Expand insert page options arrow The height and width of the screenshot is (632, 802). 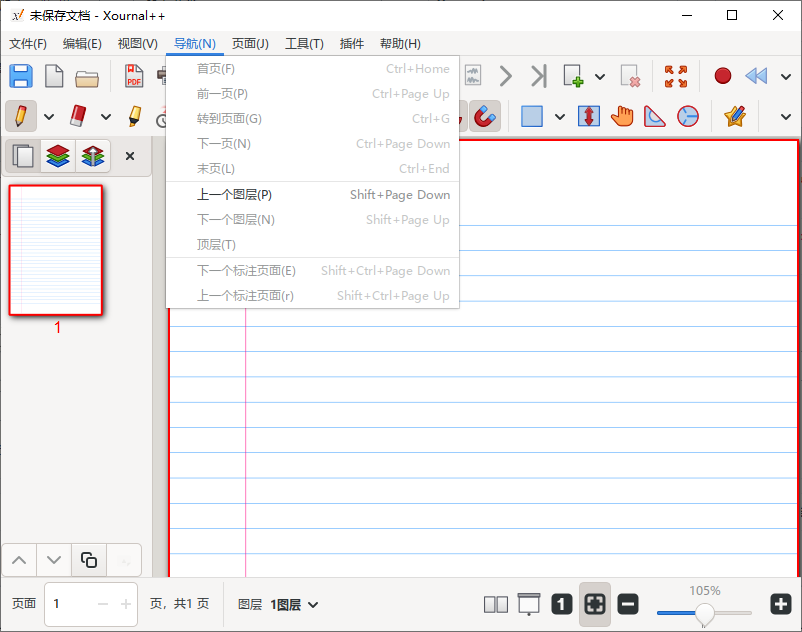600,77
